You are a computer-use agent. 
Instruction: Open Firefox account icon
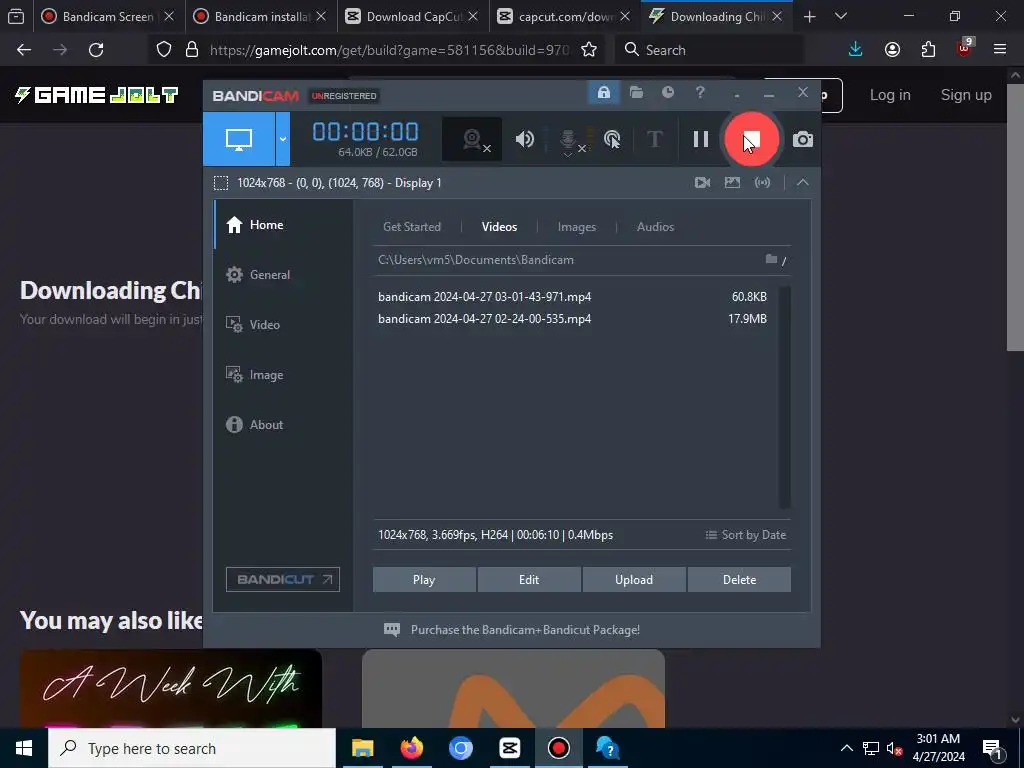click(x=892, y=50)
